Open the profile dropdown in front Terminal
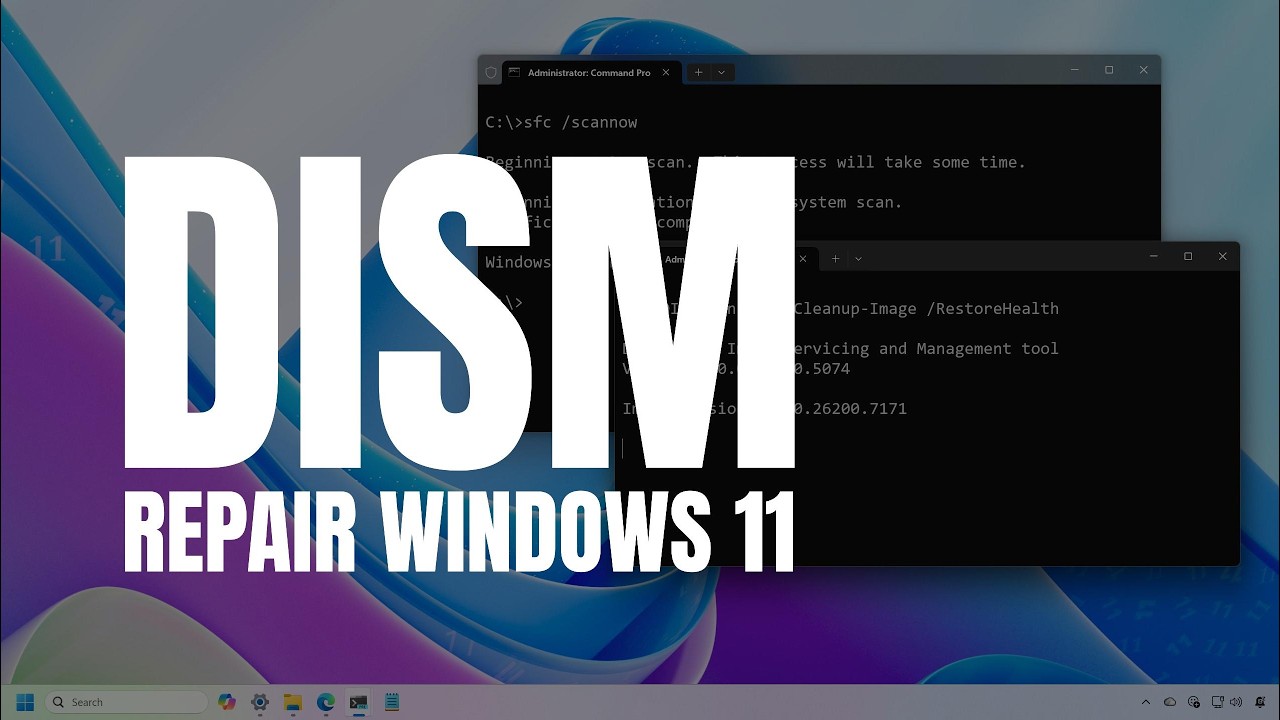The height and width of the screenshot is (720, 1280). pyautogui.click(x=858, y=258)
